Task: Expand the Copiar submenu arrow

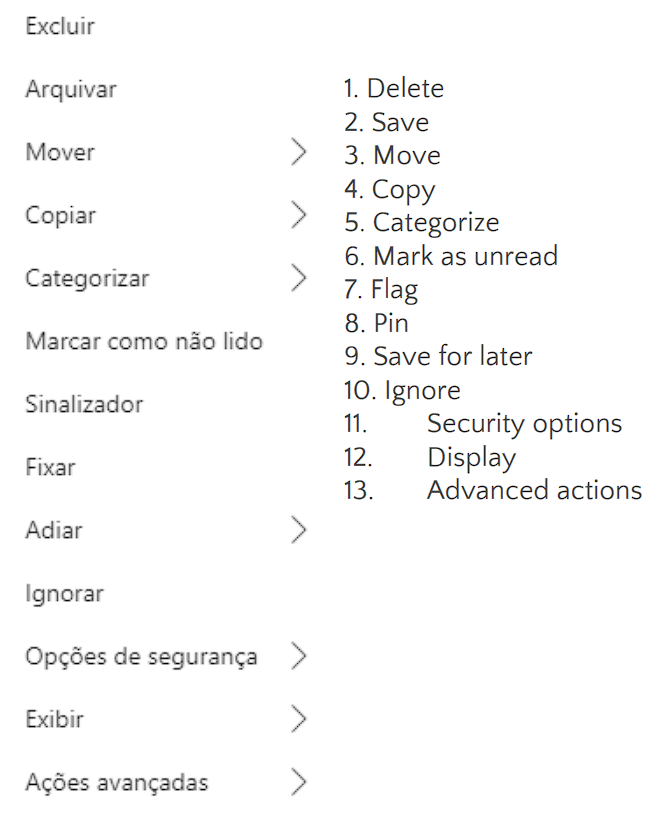Action: 299,215
